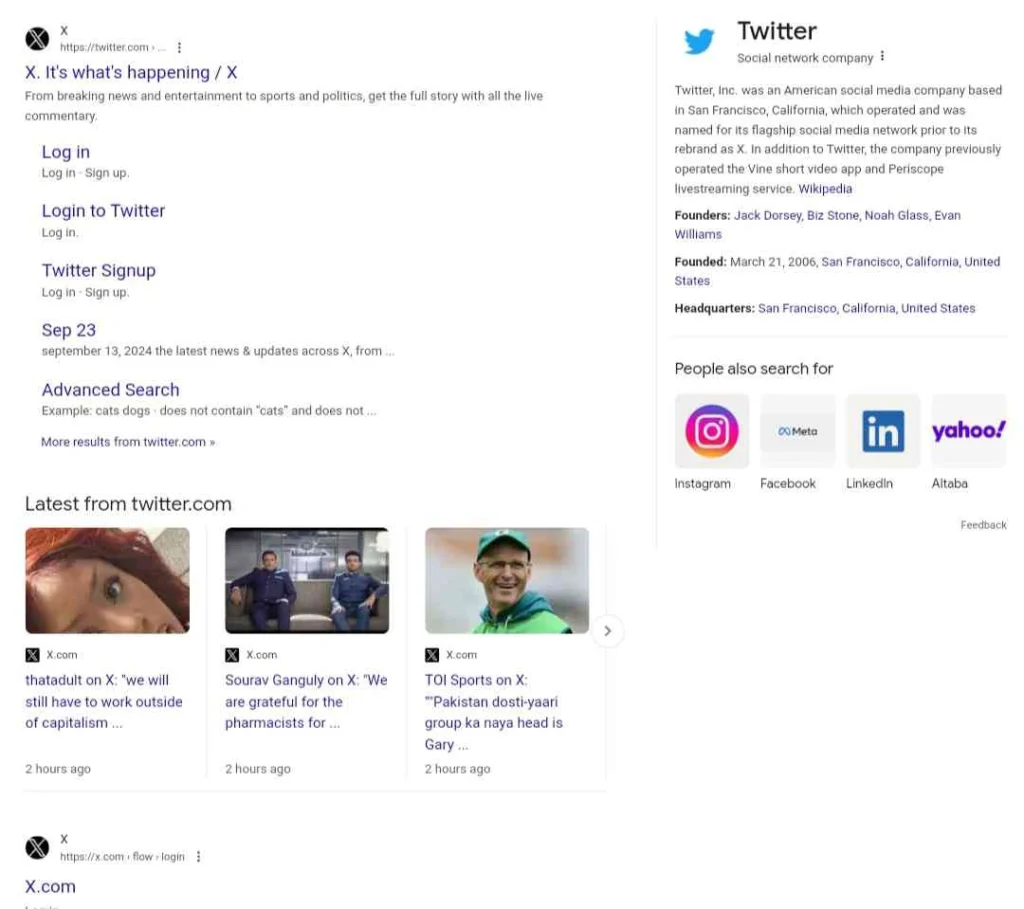1024x909 pixels.
Task: Open the 'Log in' sitelink
Action: point(66,152)
